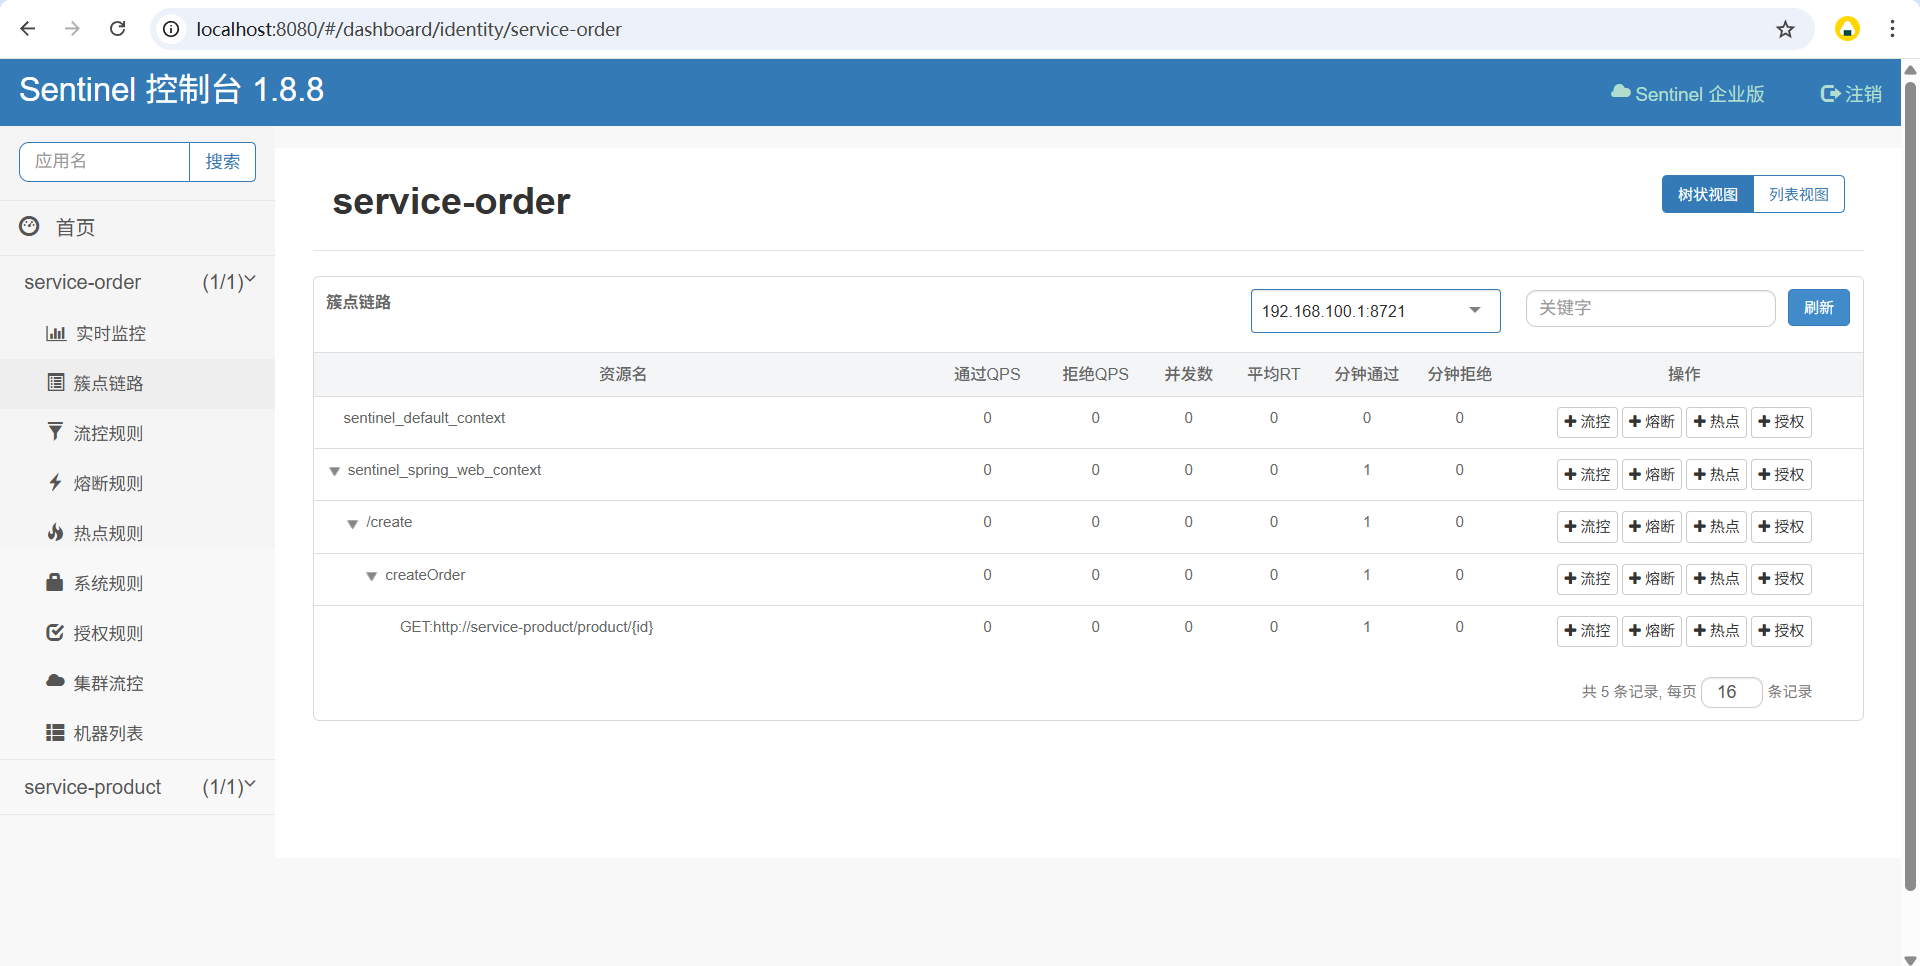Switch to 树状视图 tree view
The image size is (1920, 966).
point(1708,194)
